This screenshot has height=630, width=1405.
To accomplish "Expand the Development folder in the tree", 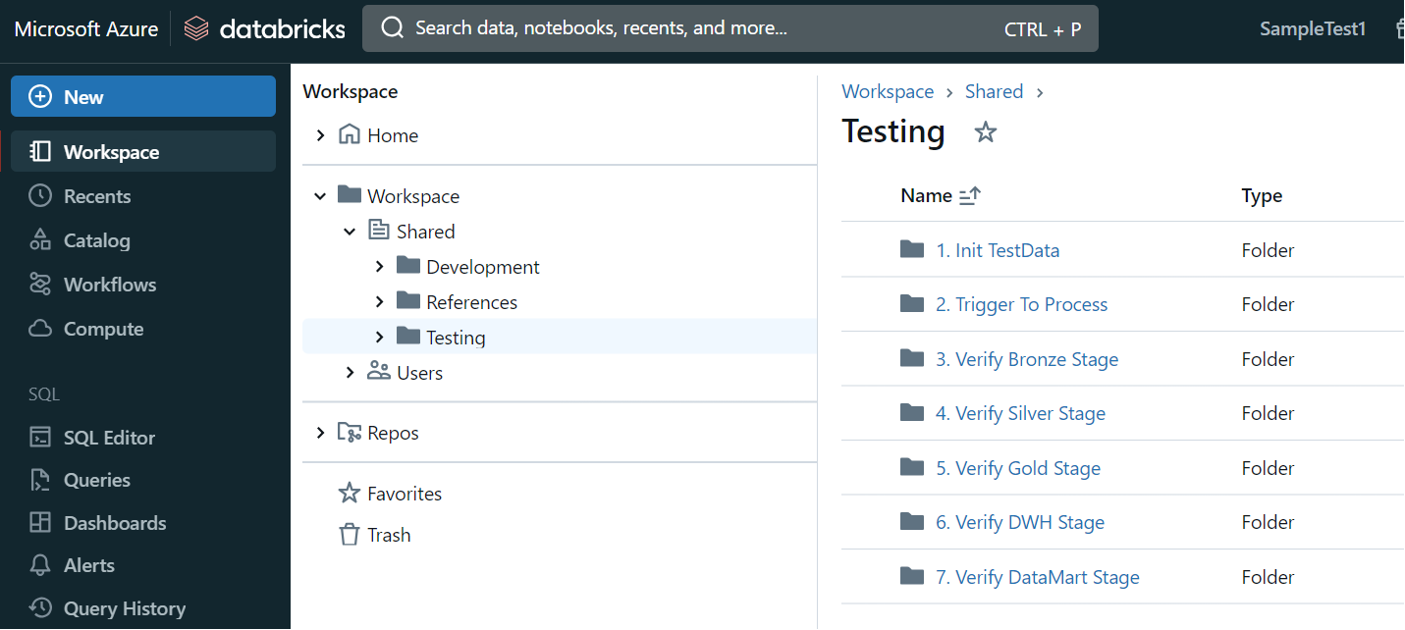I will [379, 266].
